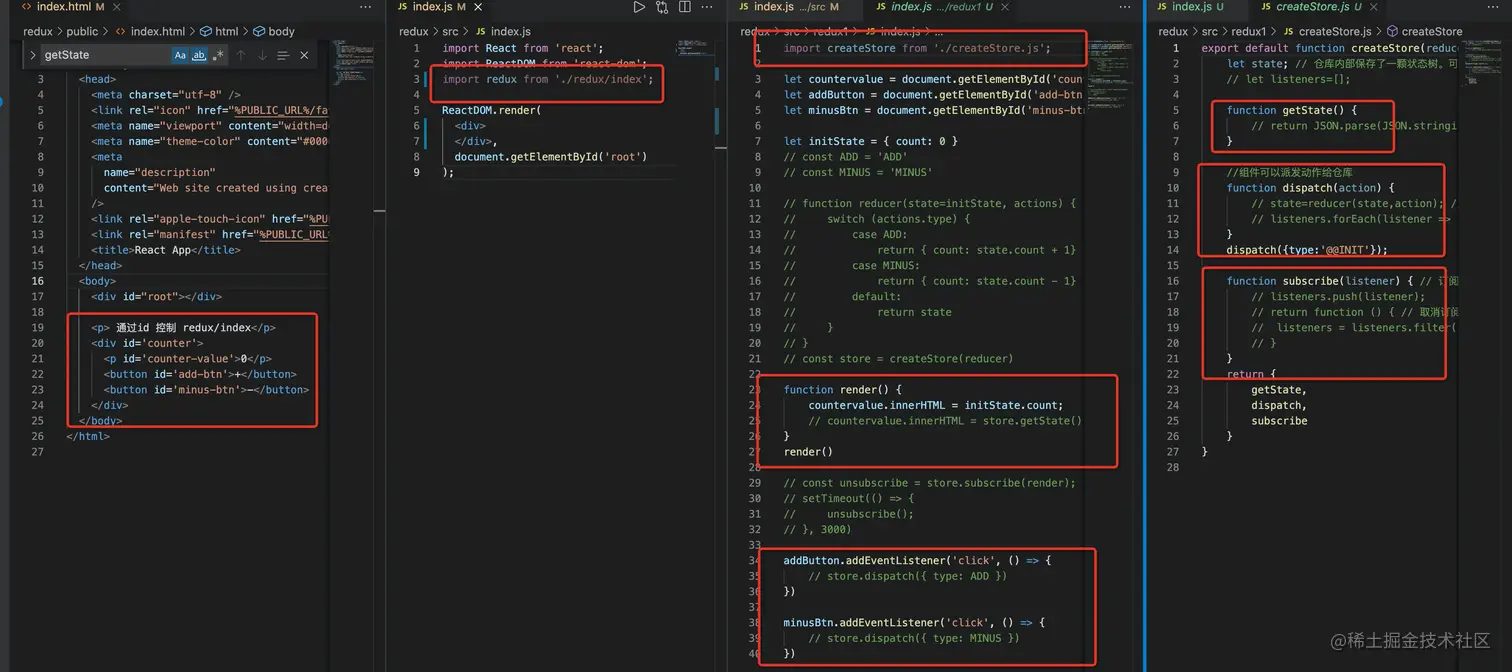
Task: Click the standalone 'render()' call line
Action: pyautogui.click(x=808, y=451)
